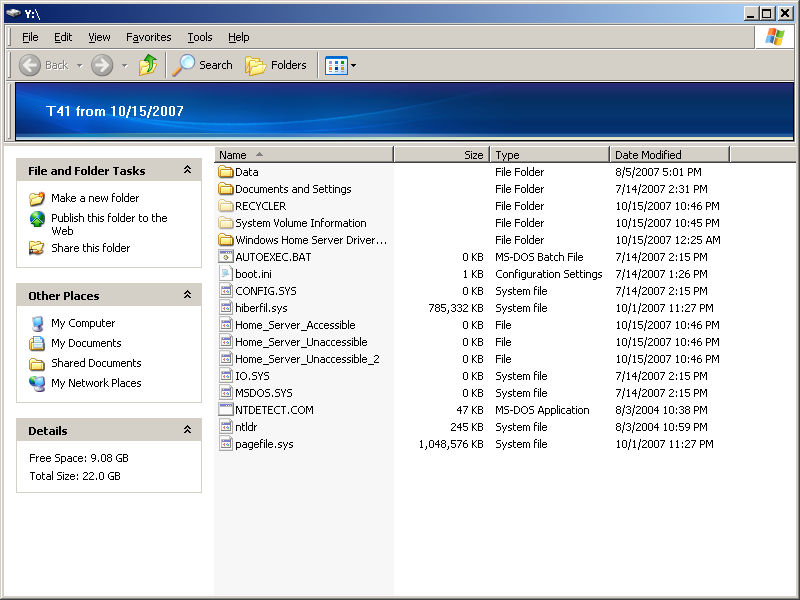Click the Windows flag logo

click(774, 37)
